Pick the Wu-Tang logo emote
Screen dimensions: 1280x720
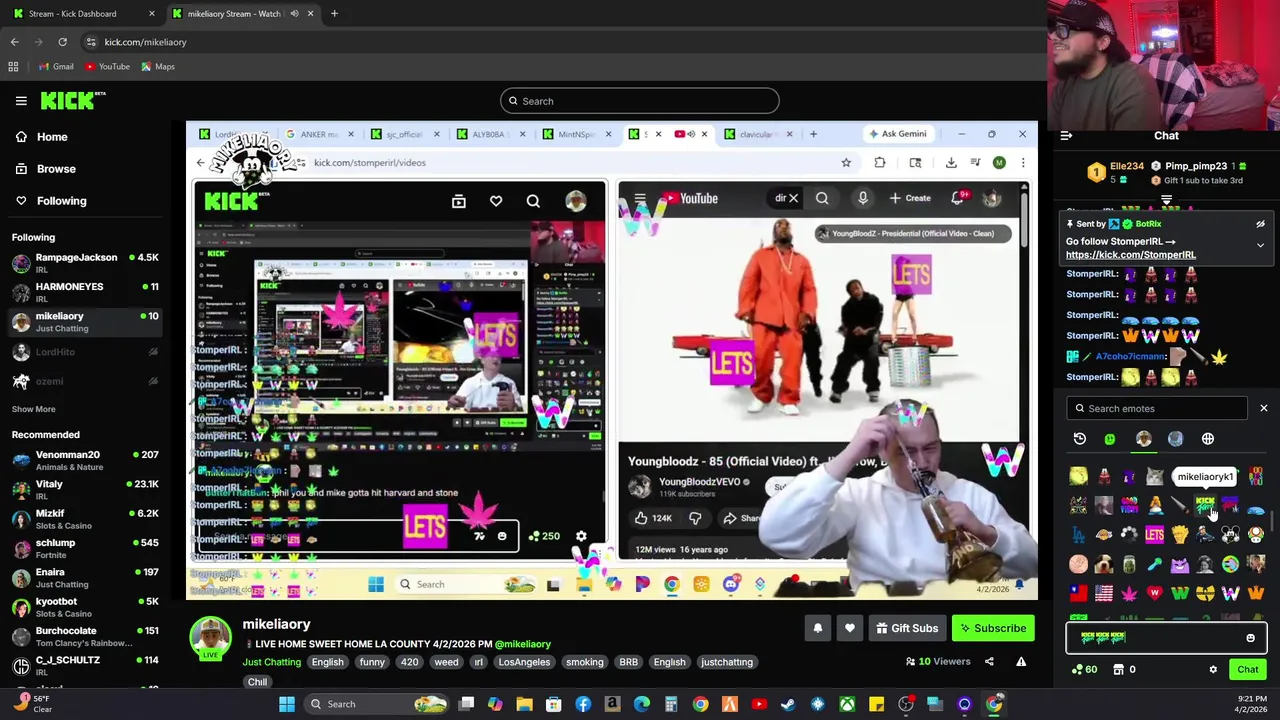pos(1205,593)
